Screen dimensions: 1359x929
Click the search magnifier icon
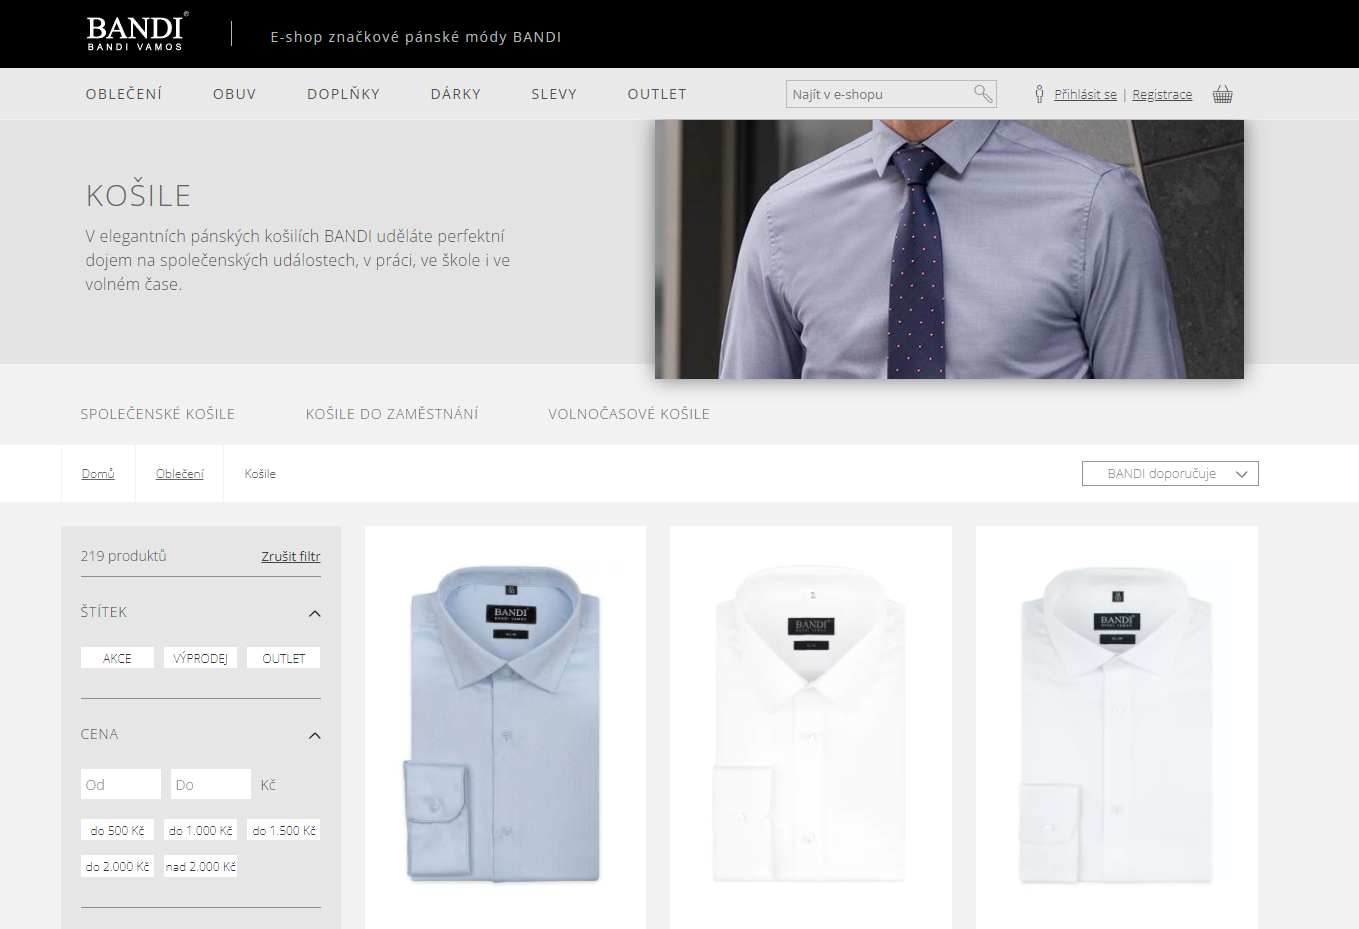(x=983, y=94)
